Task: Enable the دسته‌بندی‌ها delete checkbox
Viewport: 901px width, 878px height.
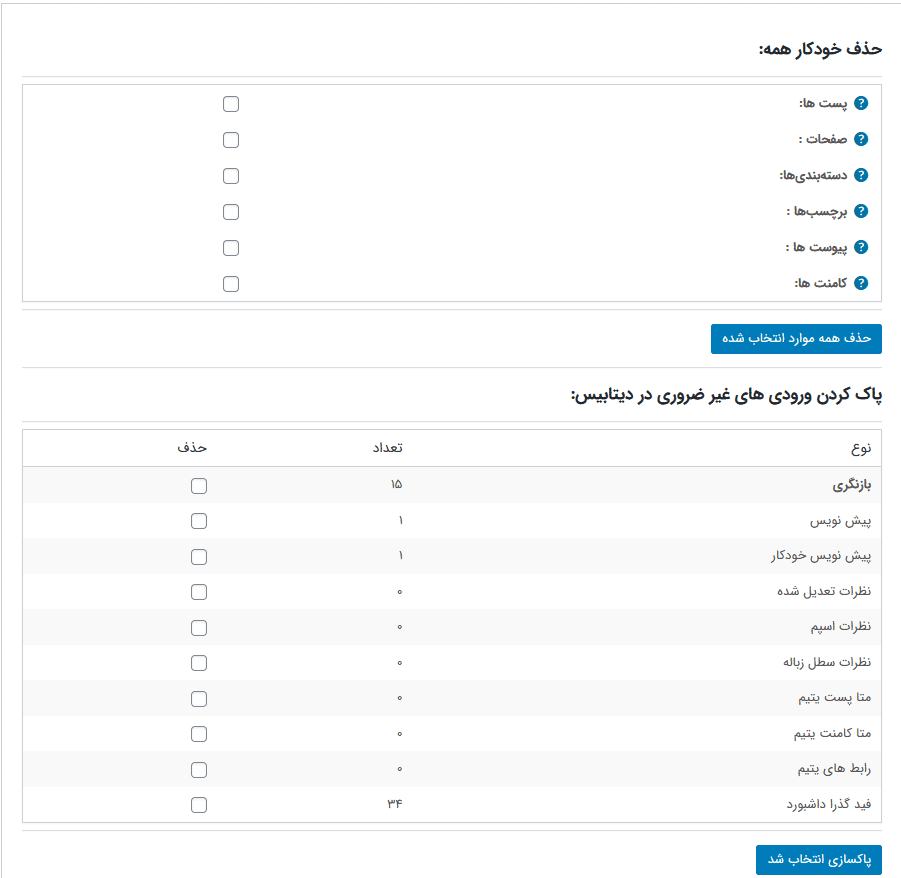Action: click(x=231, y=176)
